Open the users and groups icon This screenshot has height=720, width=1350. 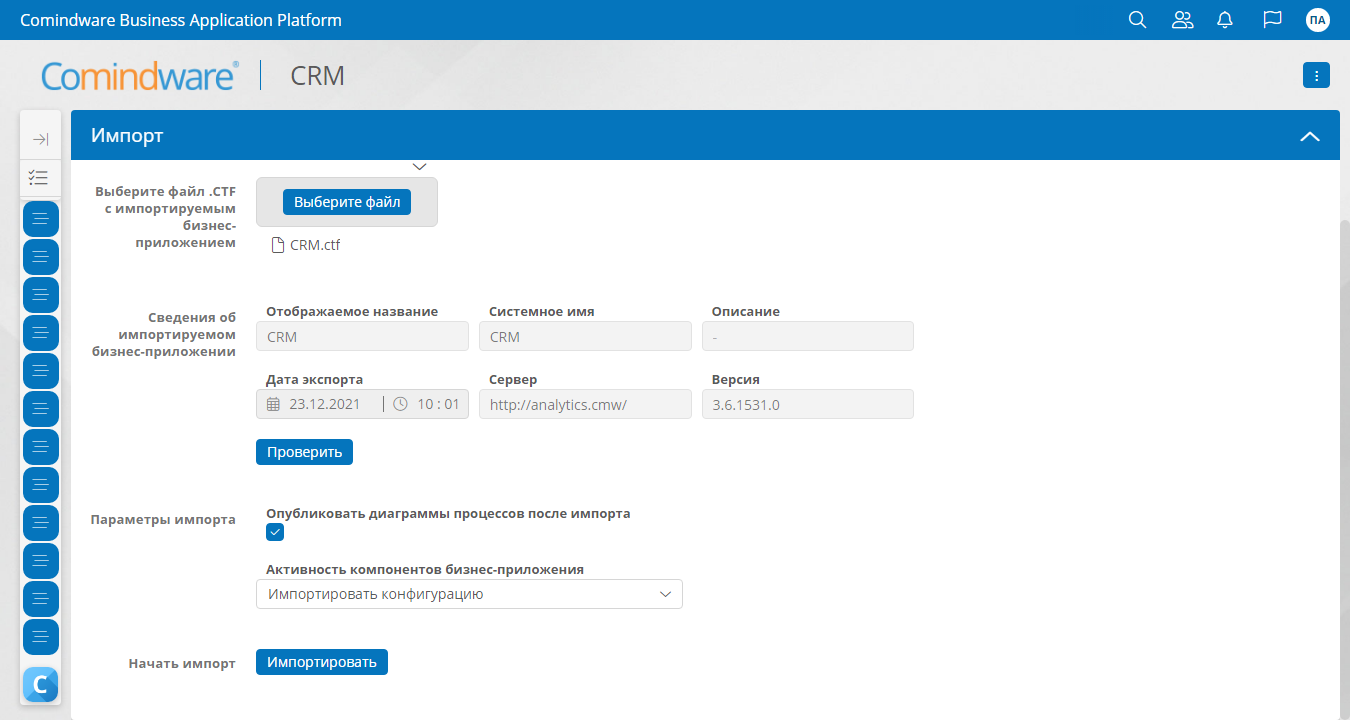[x=1183, y=20]
